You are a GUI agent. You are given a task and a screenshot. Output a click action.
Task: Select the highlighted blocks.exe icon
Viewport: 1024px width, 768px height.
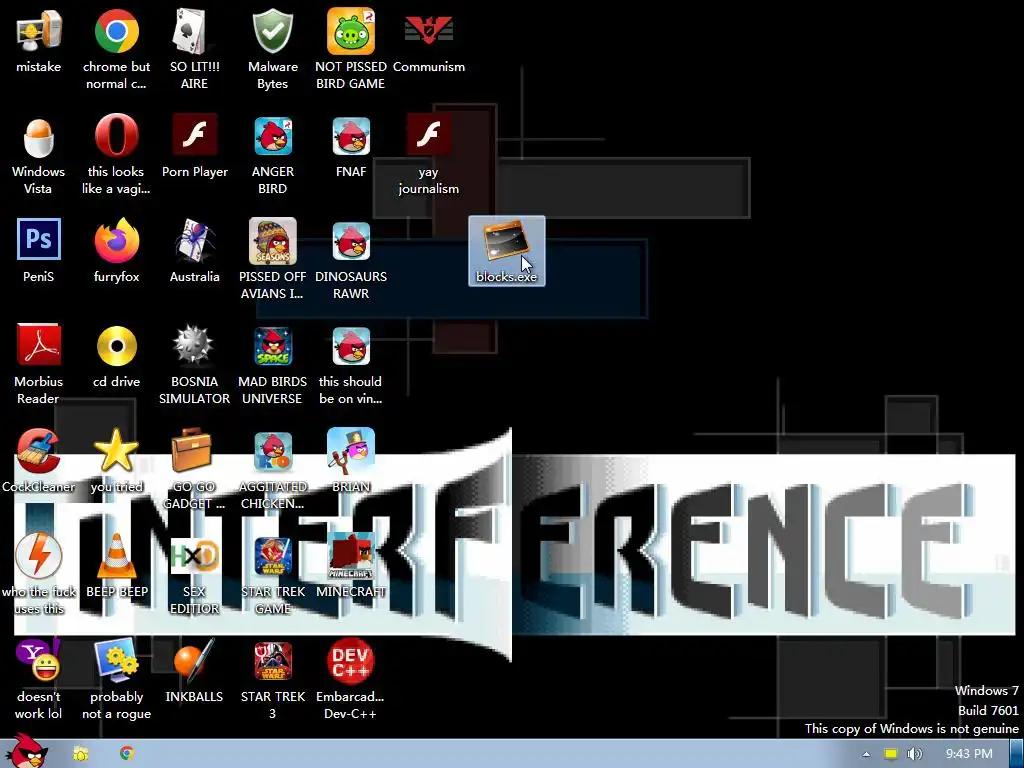pos(507,251)
